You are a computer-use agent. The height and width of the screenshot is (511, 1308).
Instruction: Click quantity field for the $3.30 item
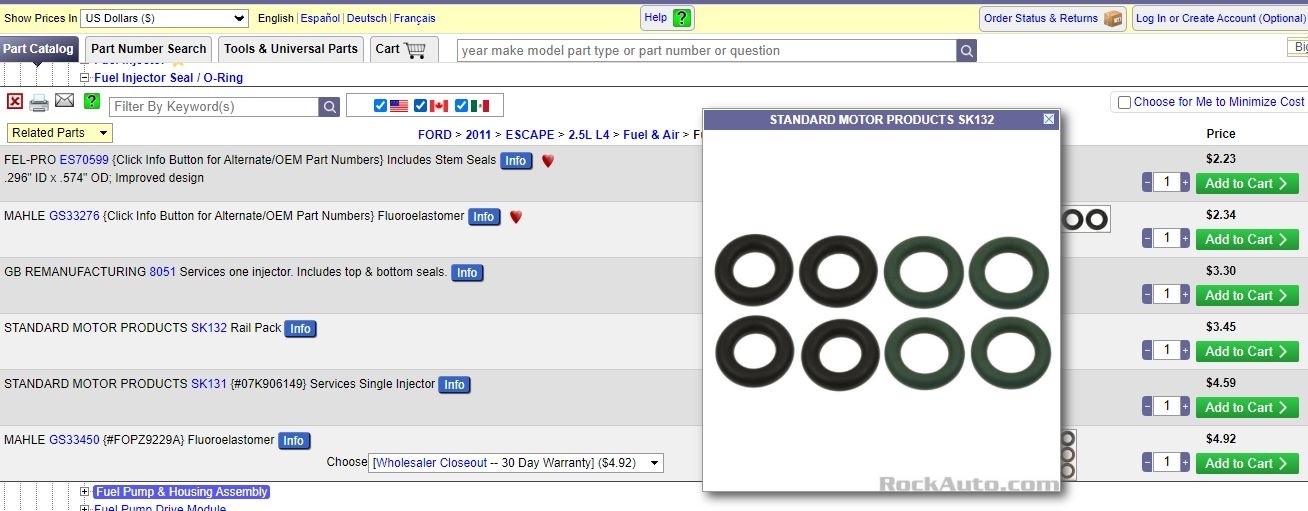(x=1166, y=295)
